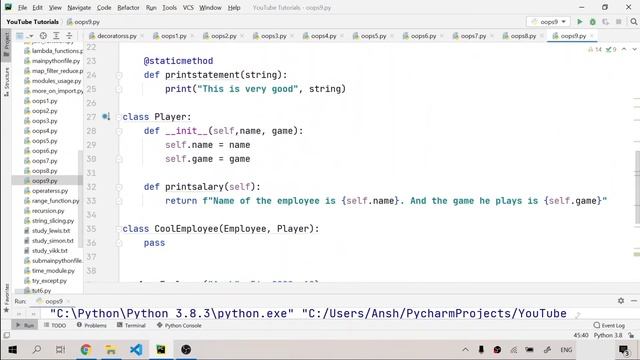
Task: Go to the previous highlighted error arrow
Action: (624, 49)
